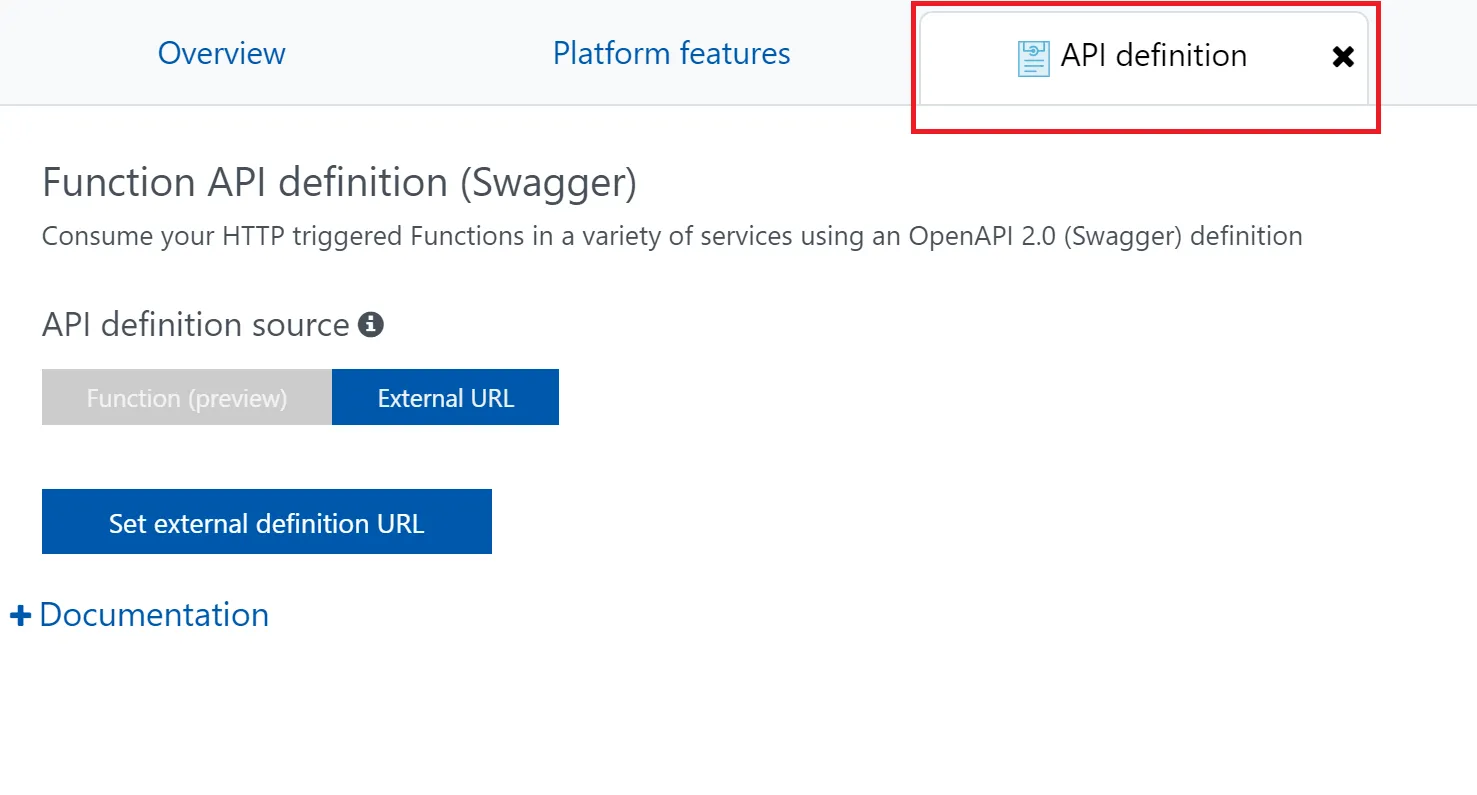
Task: Click the "API definition source" label text
Action: 195,325
